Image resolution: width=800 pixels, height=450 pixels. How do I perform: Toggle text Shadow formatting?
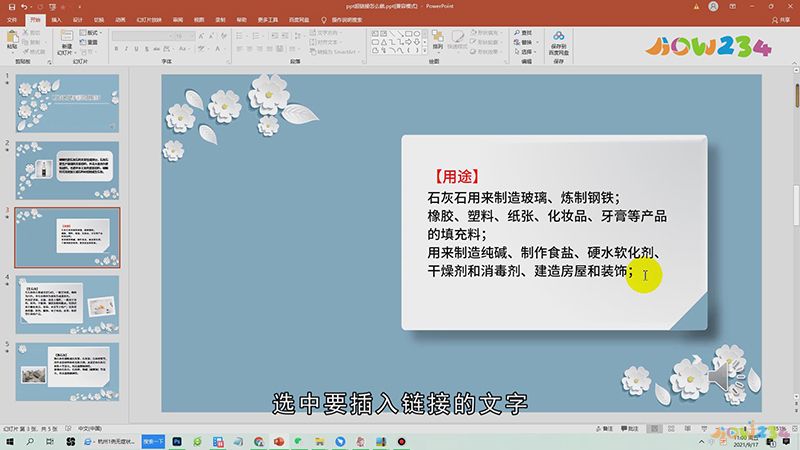coord(146,49)
